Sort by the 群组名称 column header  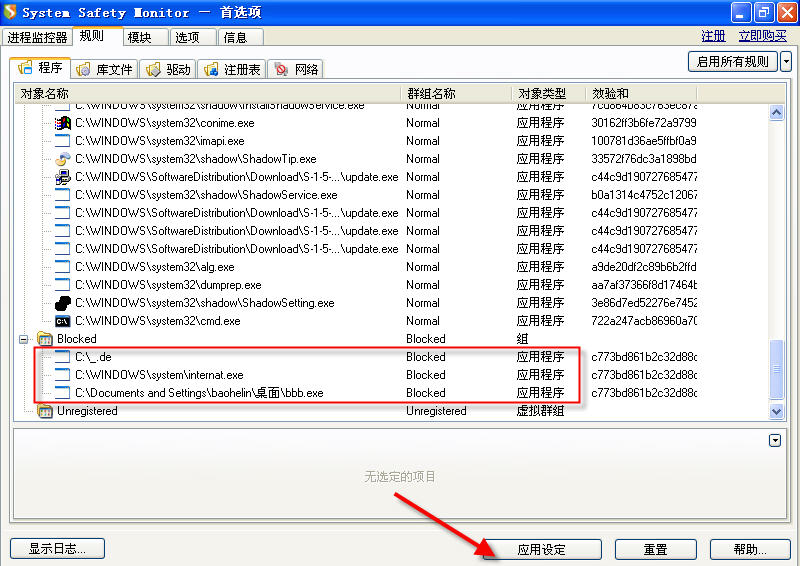(457, 93)
